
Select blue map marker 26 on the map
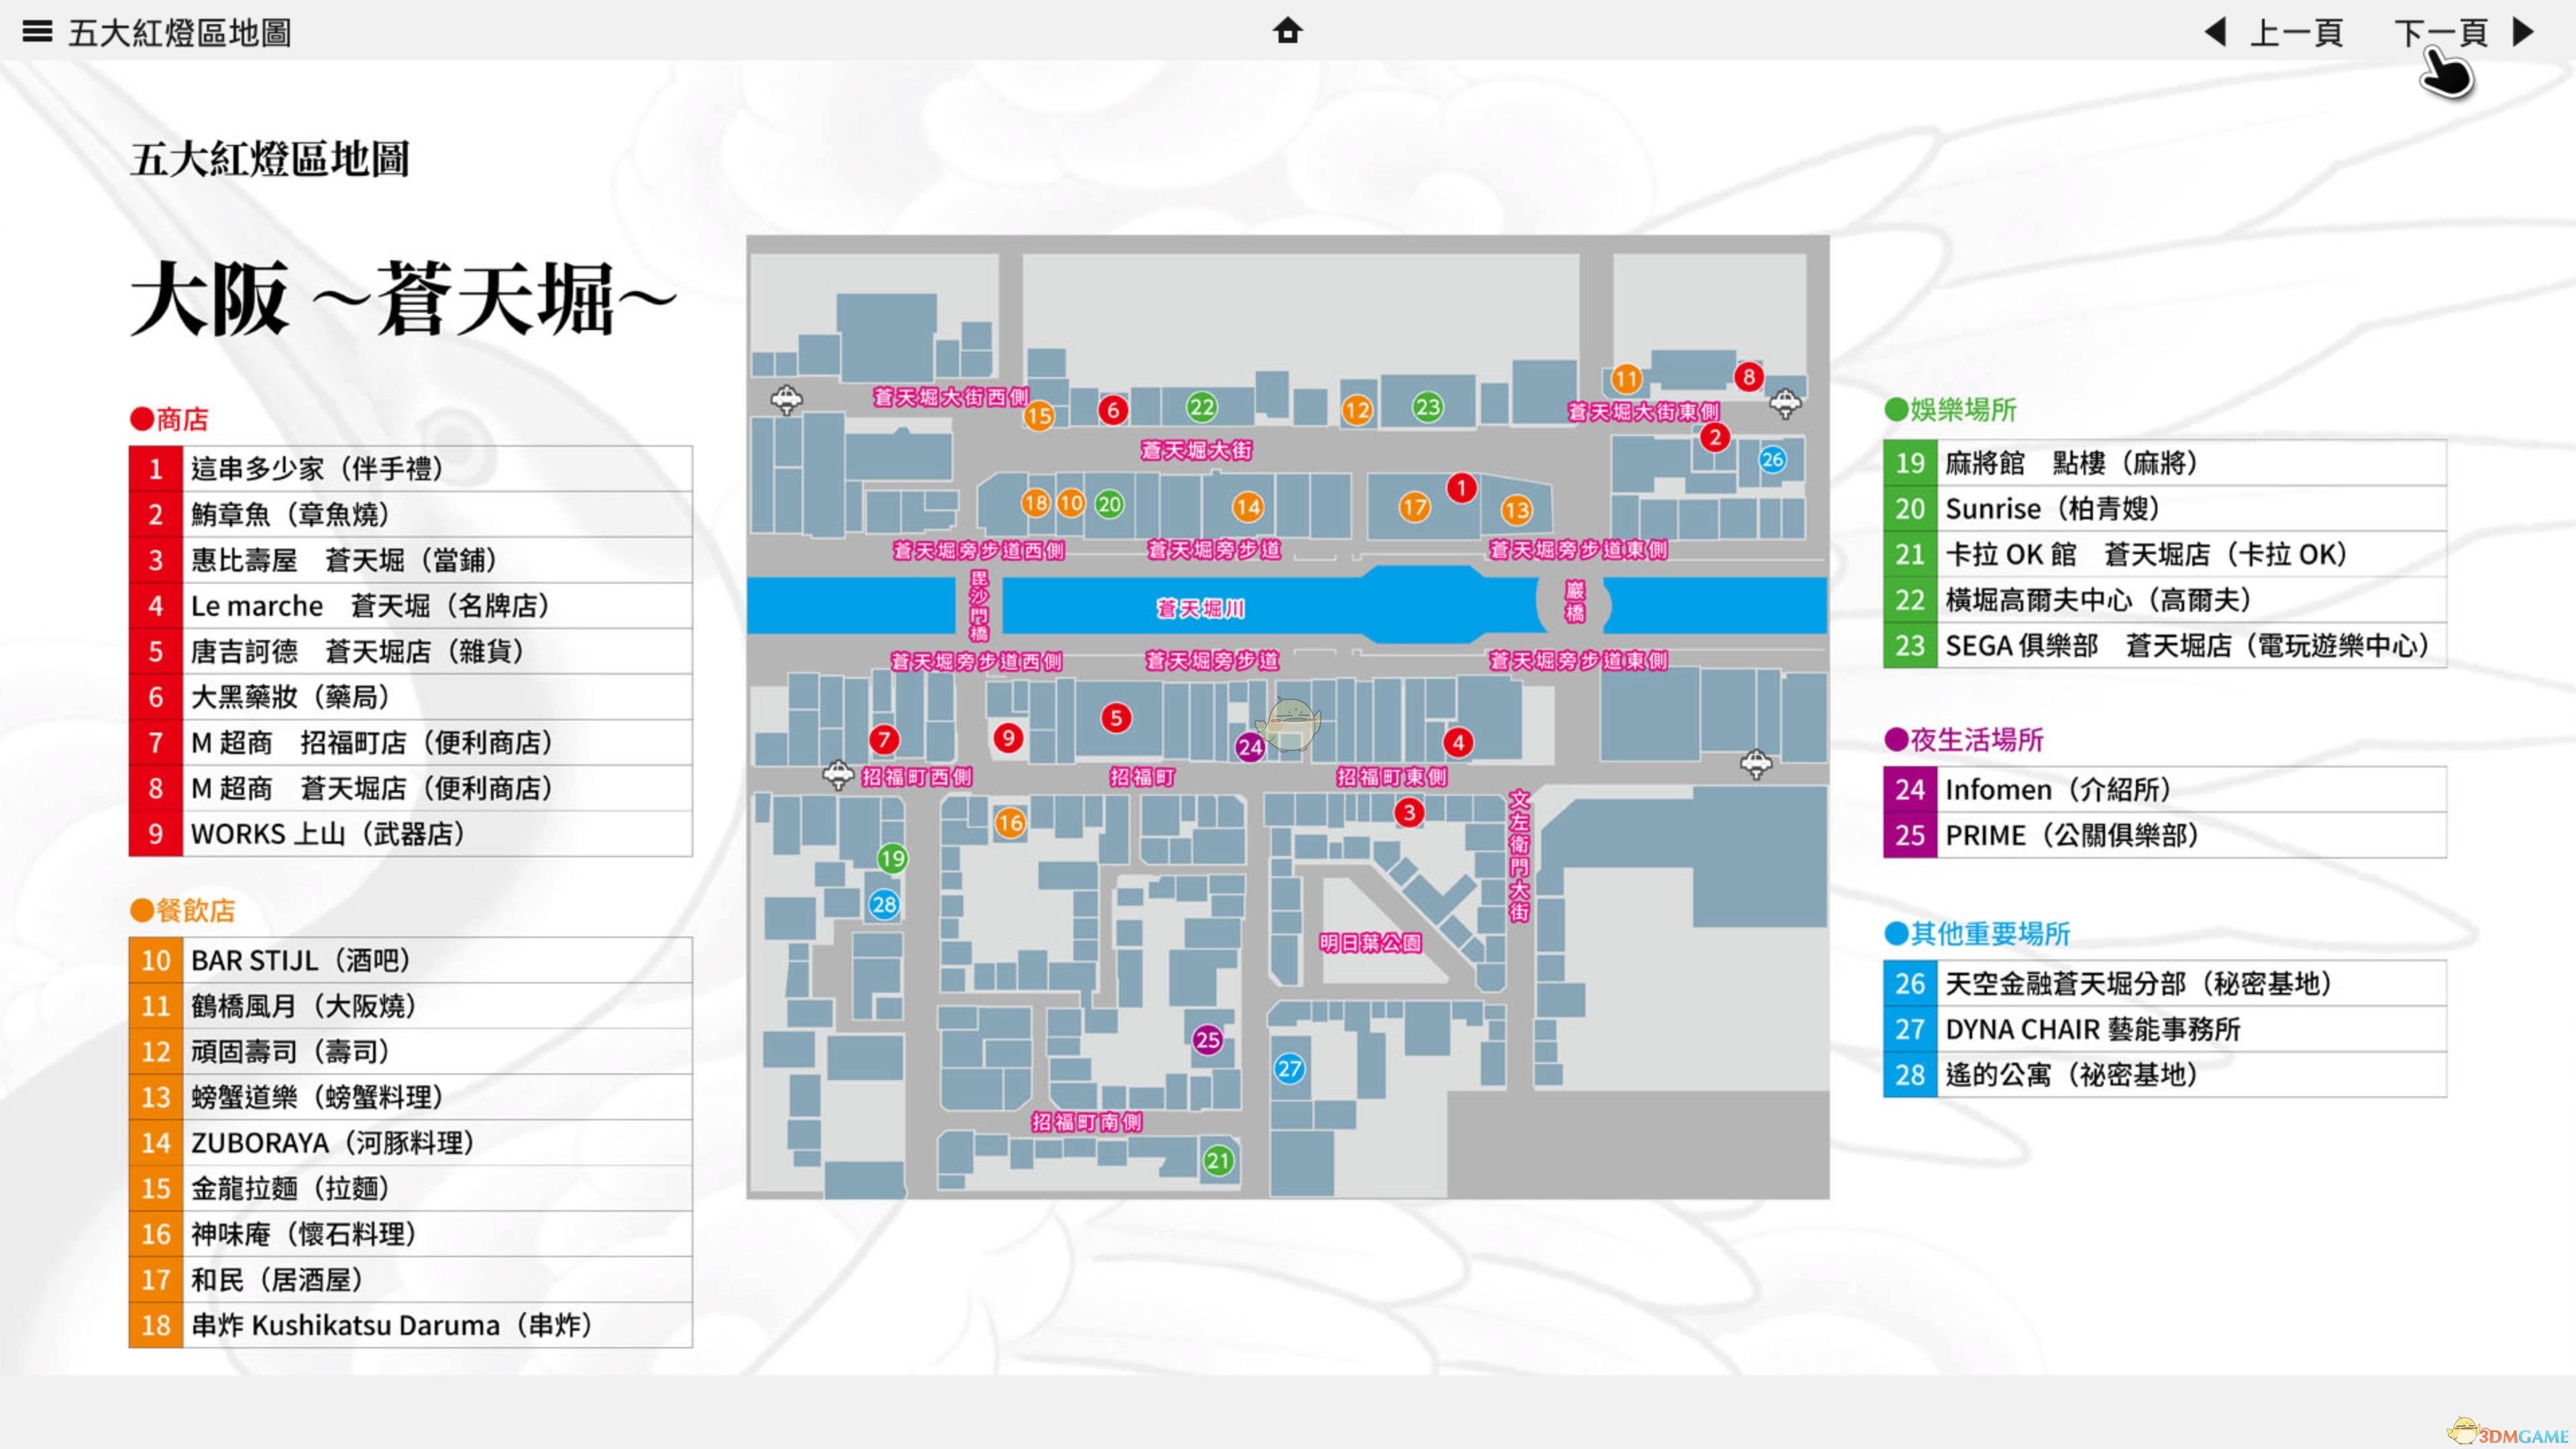[x=1772, y=460]
